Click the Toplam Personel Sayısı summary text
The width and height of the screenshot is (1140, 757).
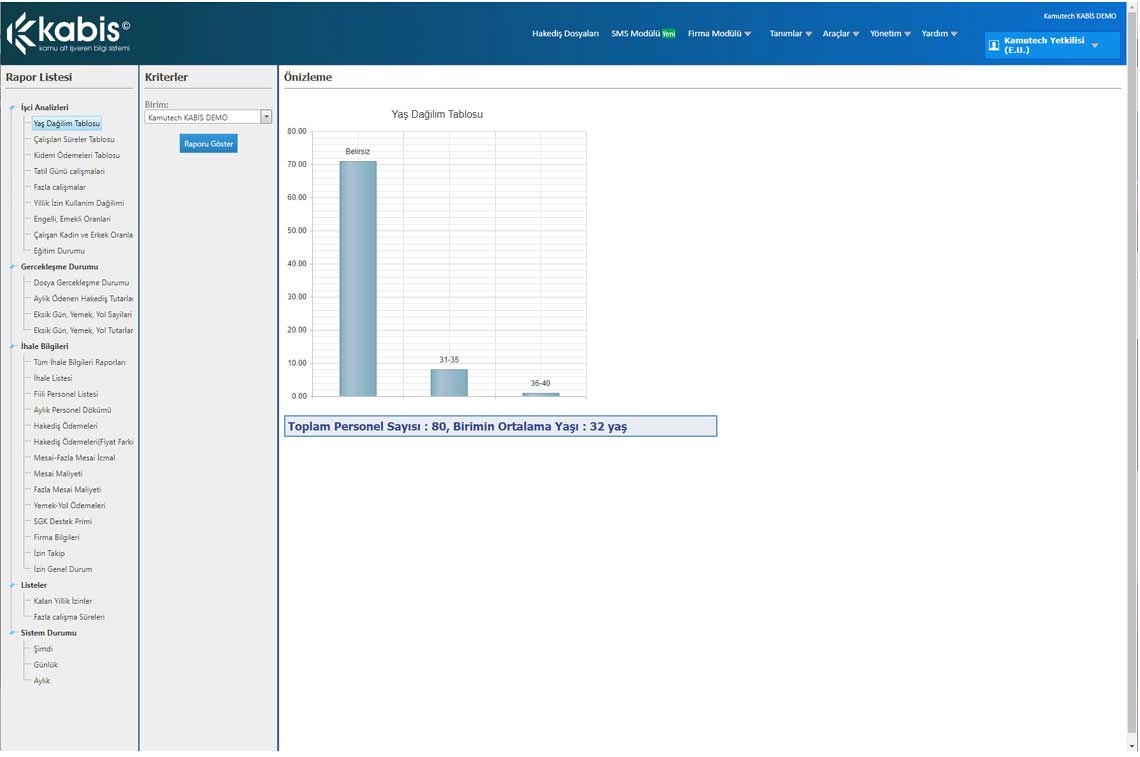(x=457, y=427)
